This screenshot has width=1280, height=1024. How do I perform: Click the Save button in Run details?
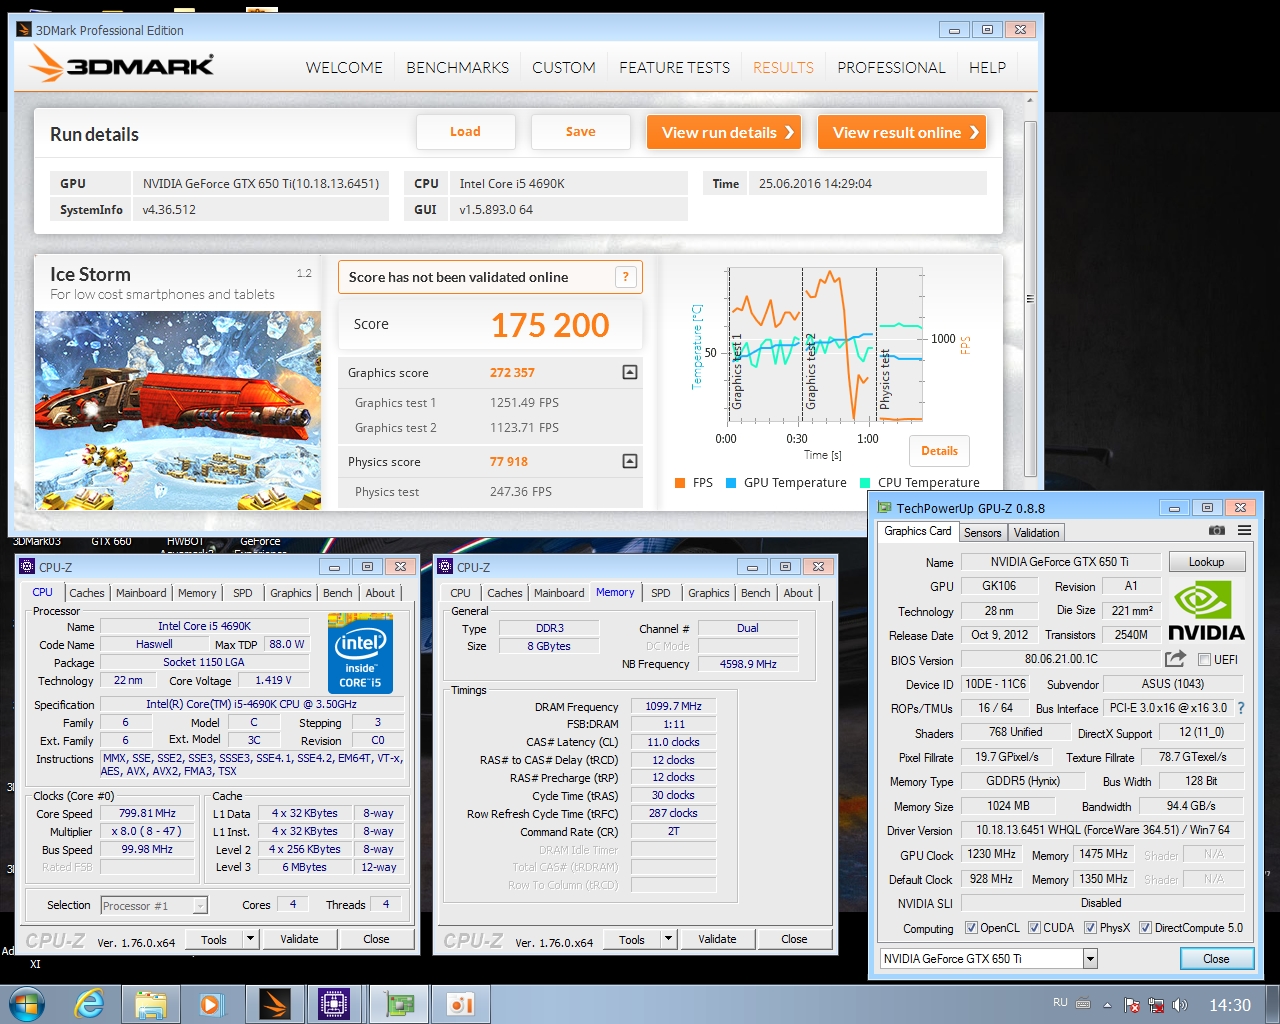pyautogui.click(x=580, y=132)
